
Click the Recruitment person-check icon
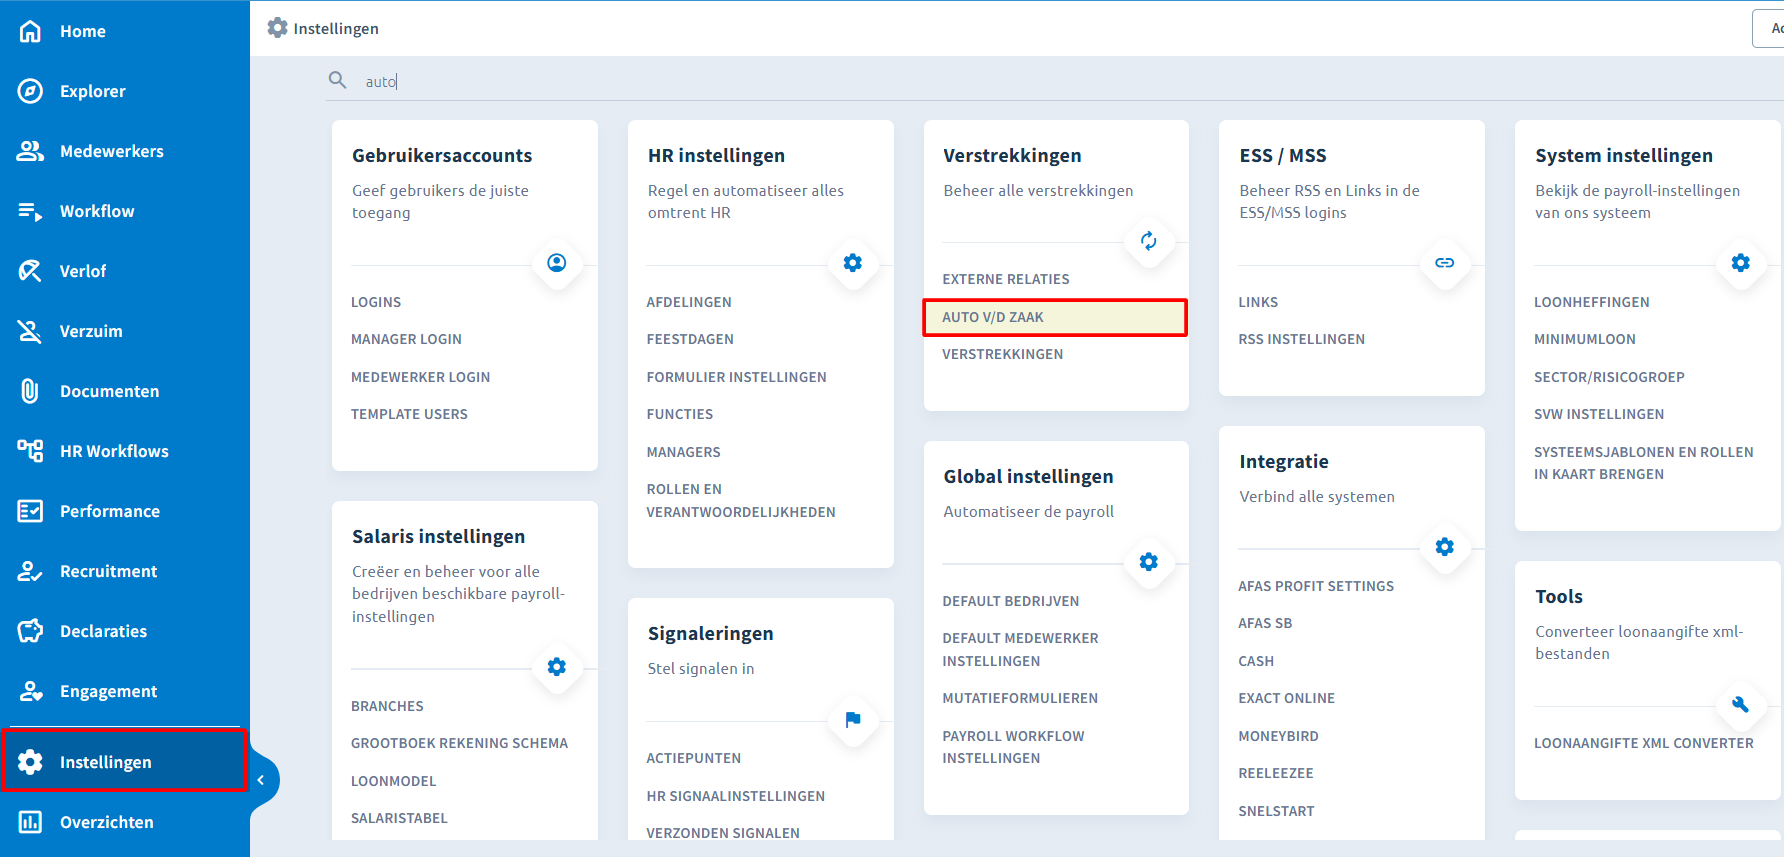point(30,571)
